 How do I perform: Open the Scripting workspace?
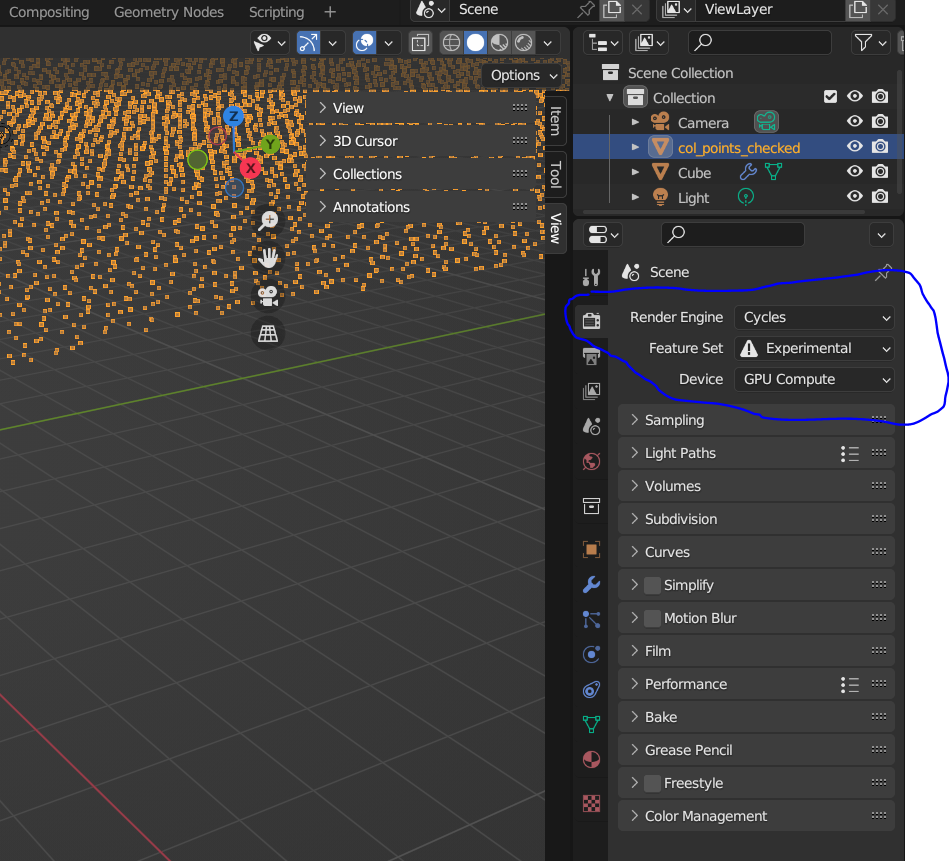tap(276, 12)
